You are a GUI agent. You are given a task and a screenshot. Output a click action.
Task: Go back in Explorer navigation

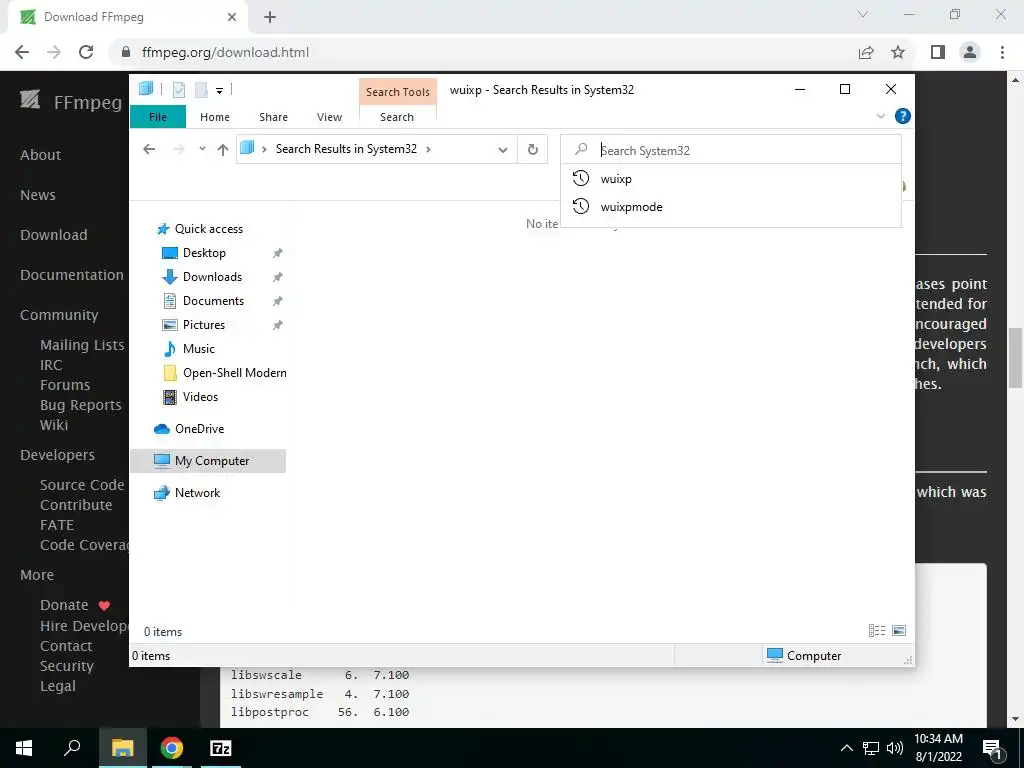149,150
